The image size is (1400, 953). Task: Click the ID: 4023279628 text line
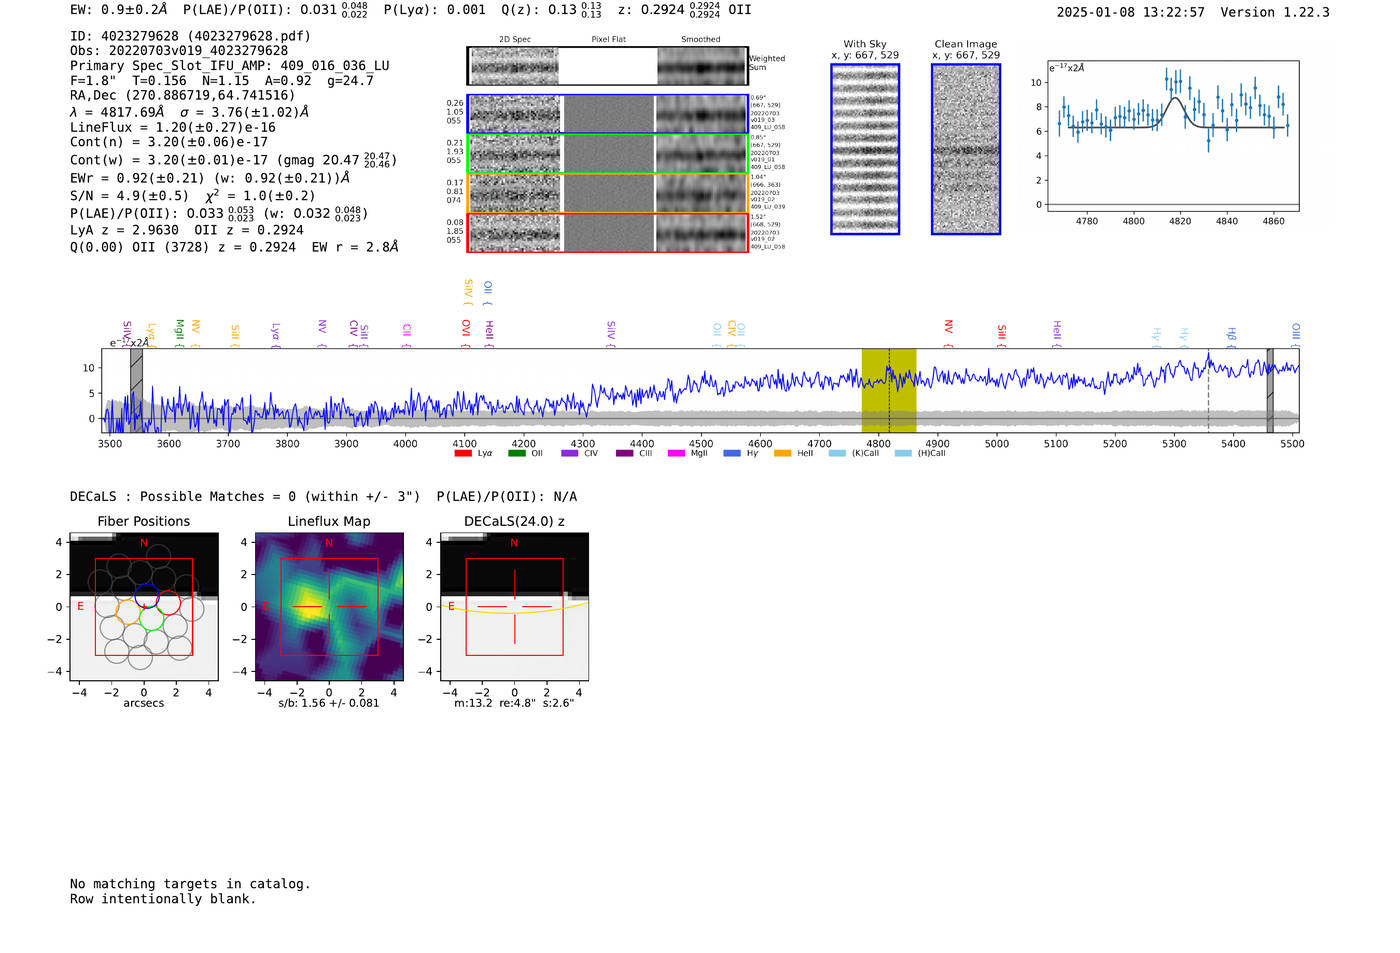190,36
